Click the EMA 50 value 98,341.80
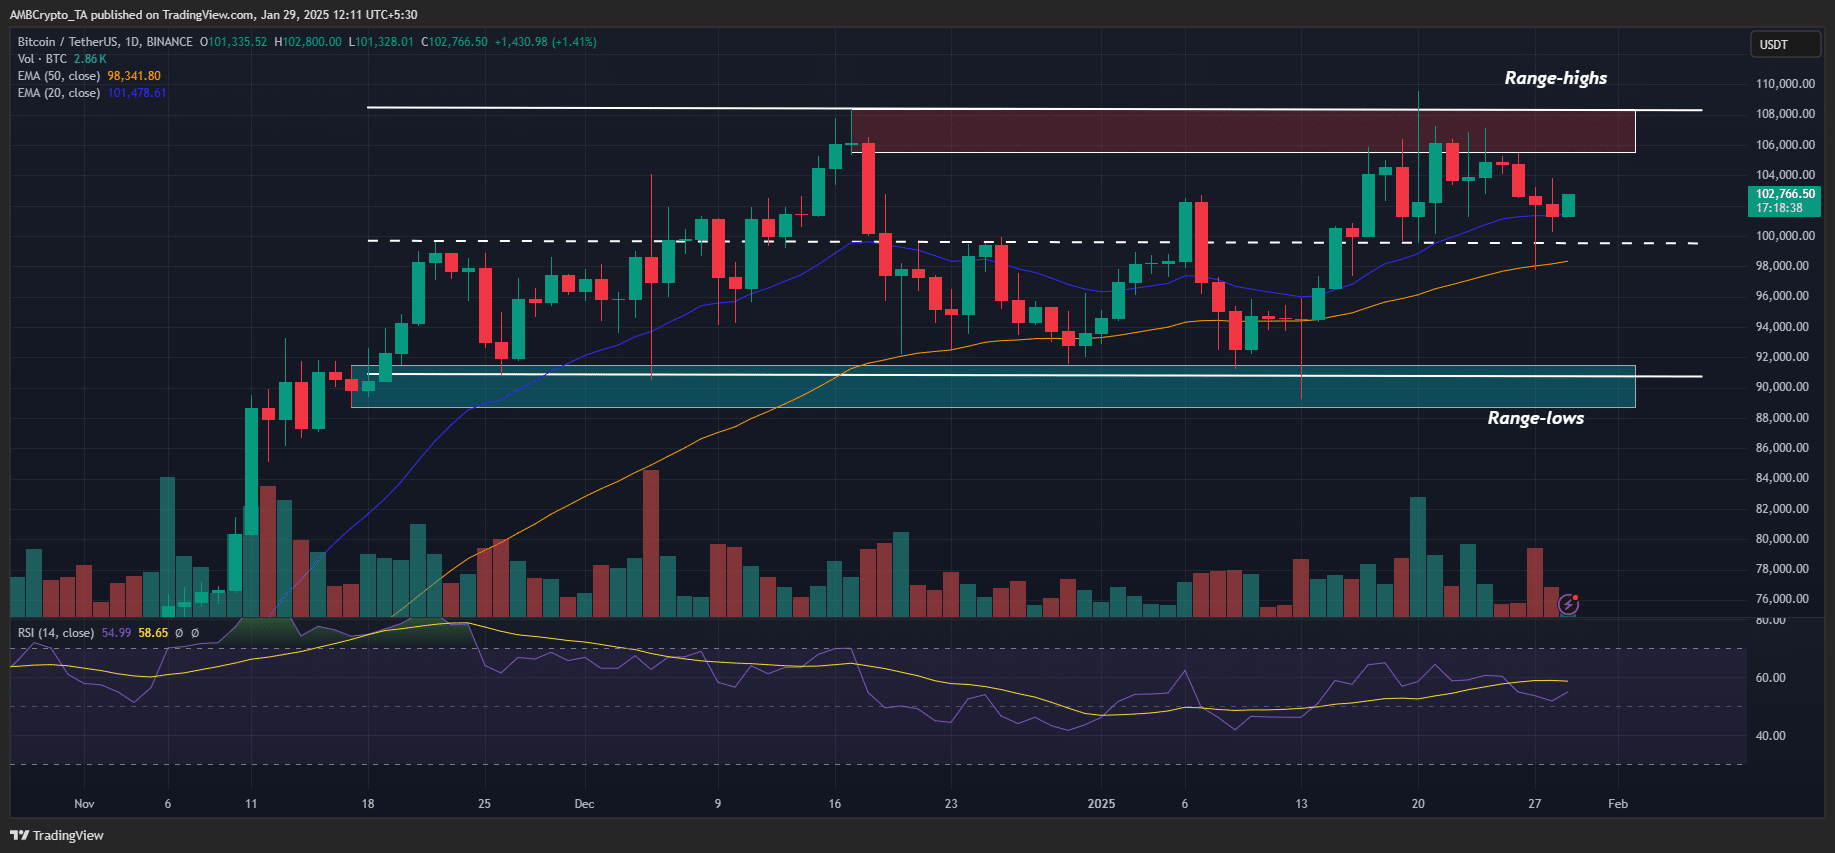This screenshot has width=1835, height=853. point(134,76)
